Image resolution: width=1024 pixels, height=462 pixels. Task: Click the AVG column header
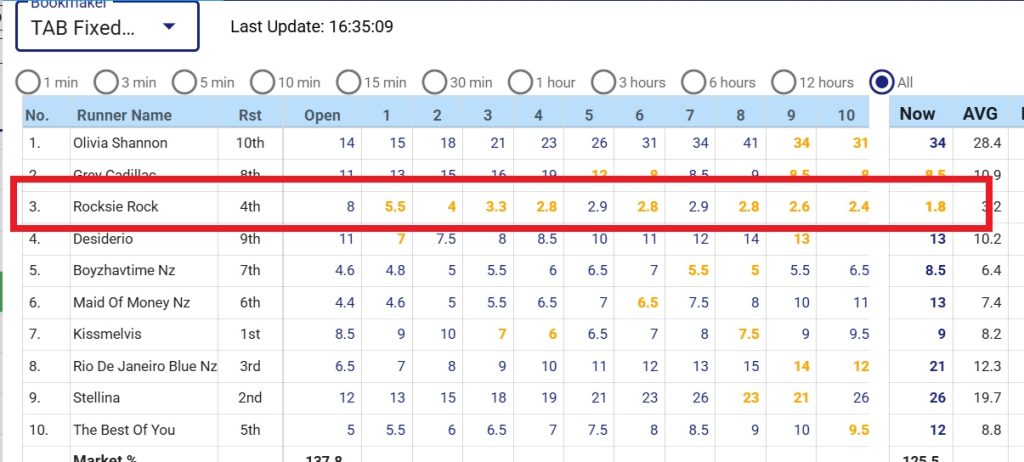pyautogui.click(x=980, y=114)
